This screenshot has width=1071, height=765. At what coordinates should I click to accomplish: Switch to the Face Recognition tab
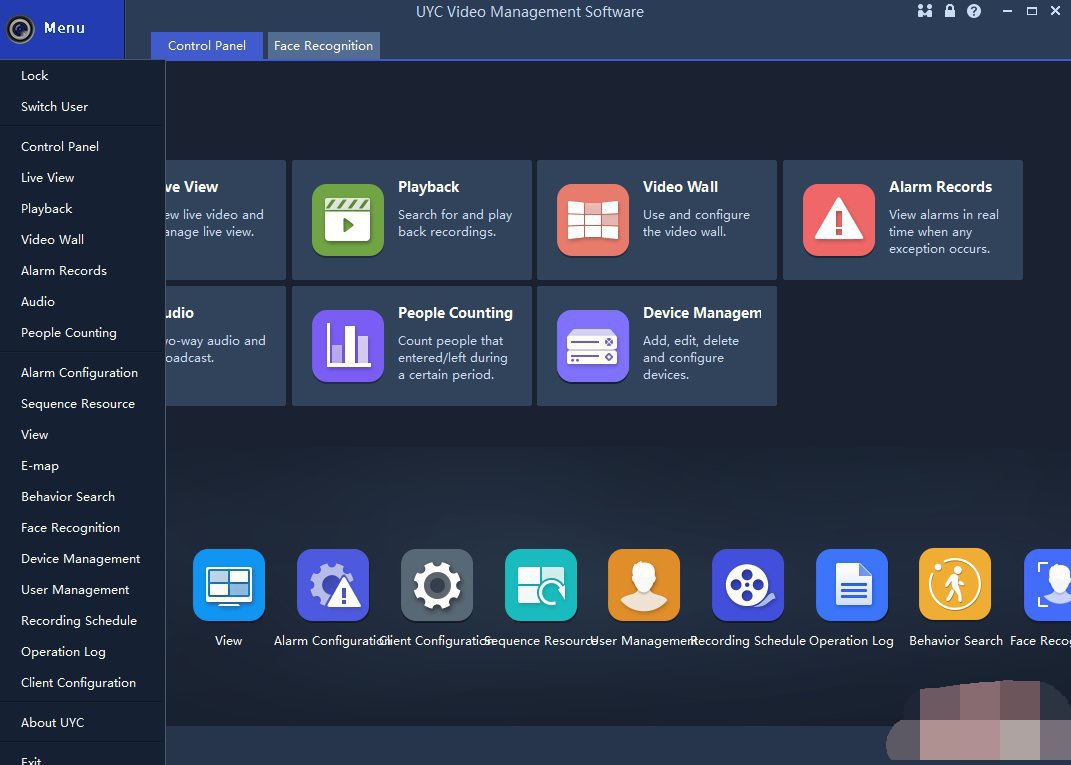point(324,46)
